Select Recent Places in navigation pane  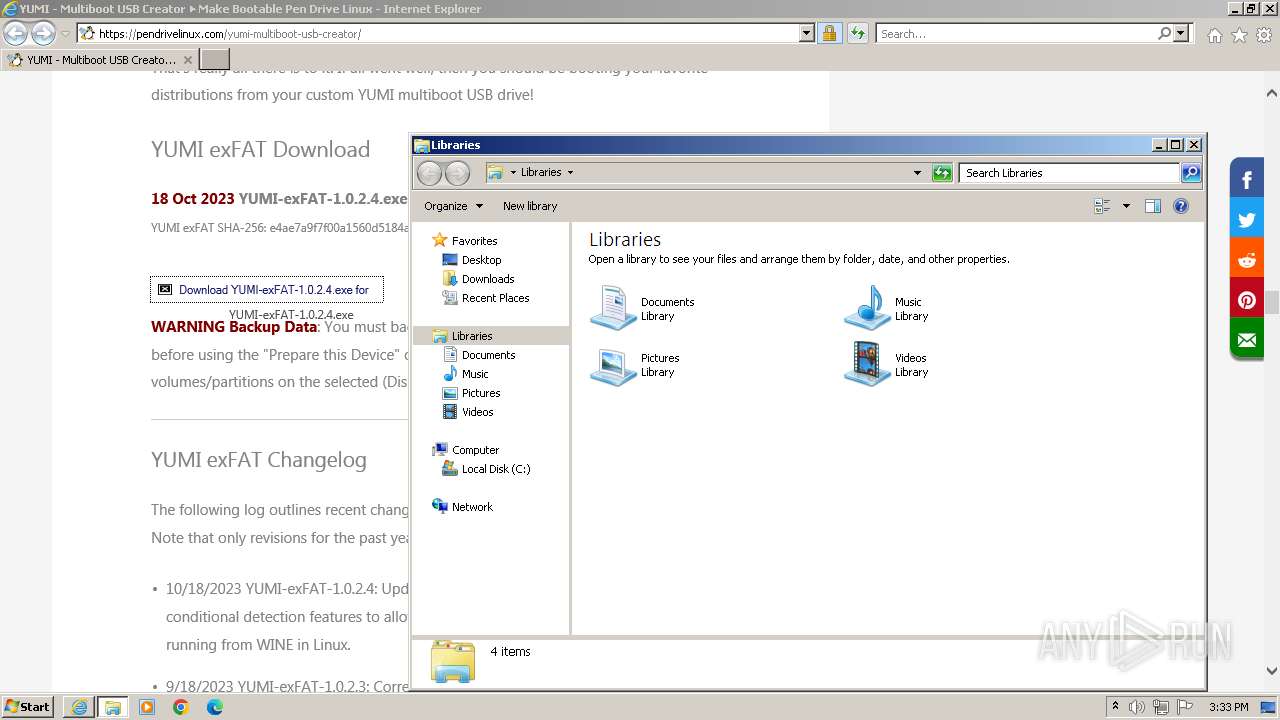click(496, 298)
